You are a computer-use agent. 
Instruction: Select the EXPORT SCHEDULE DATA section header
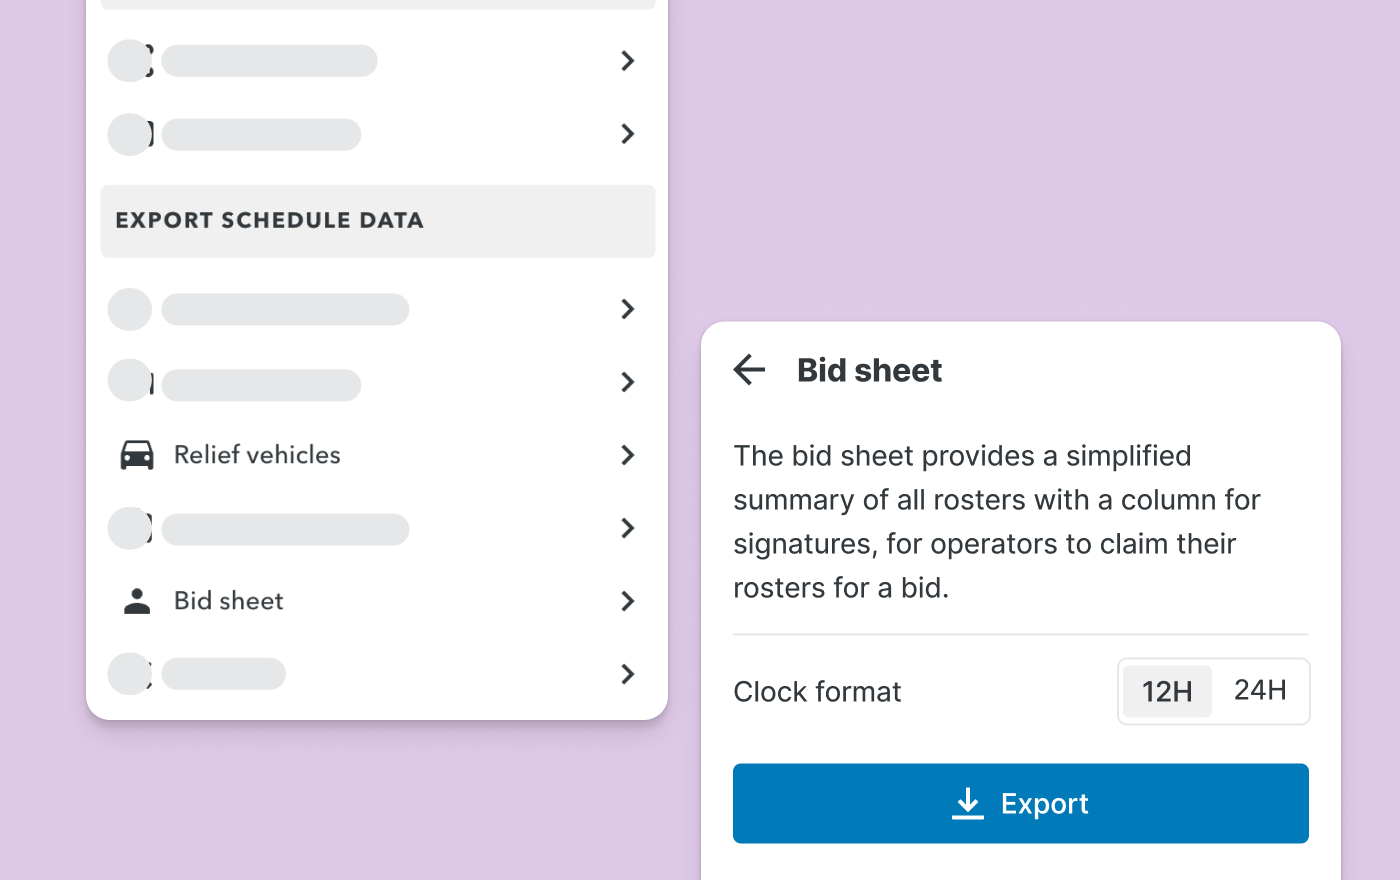[270, 221]
